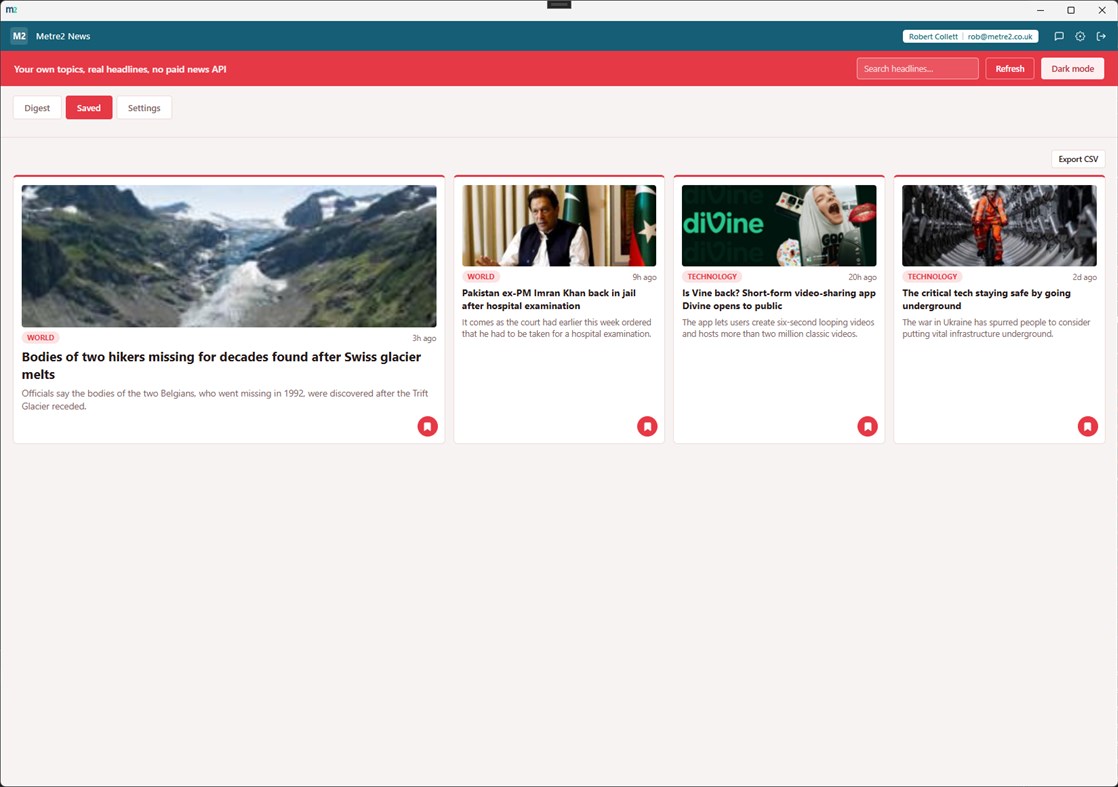The width and height of the screenshot is (1118, 787).
Task: Toggle bookmark on Divine app article
Action: (868, 426)
